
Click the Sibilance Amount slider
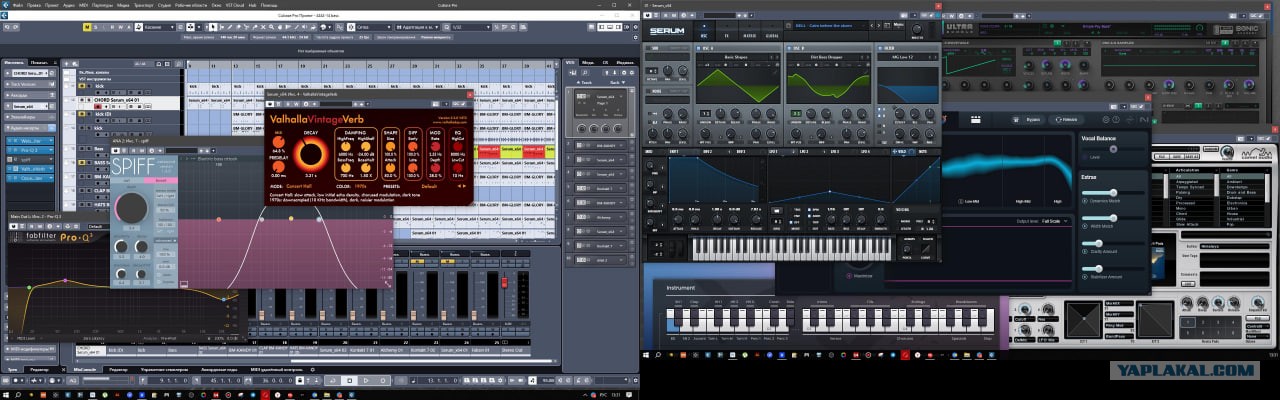tap(1113, 269)
